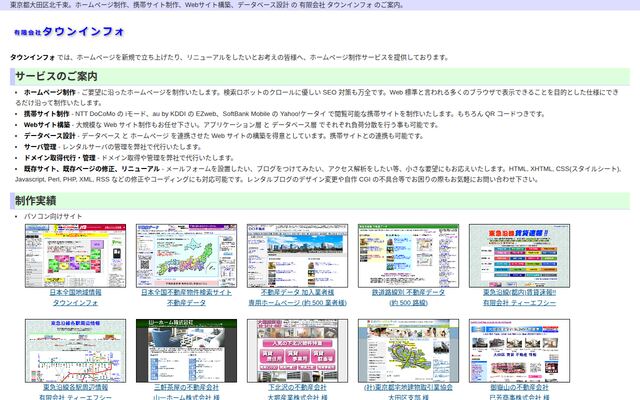
Task: Open the 三軒茶屋 ハローホーム thumbnail
Action: click(187, 351)
